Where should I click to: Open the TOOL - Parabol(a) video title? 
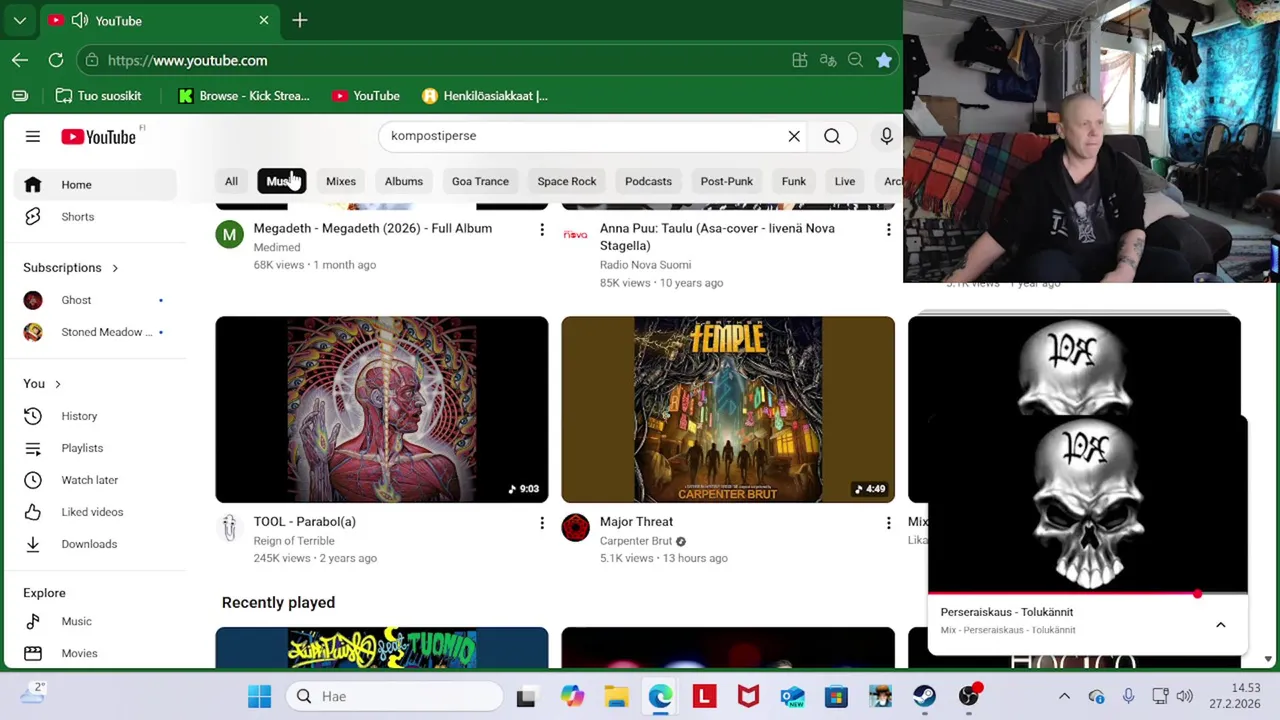pyautogui.click(x=305, y=522)
